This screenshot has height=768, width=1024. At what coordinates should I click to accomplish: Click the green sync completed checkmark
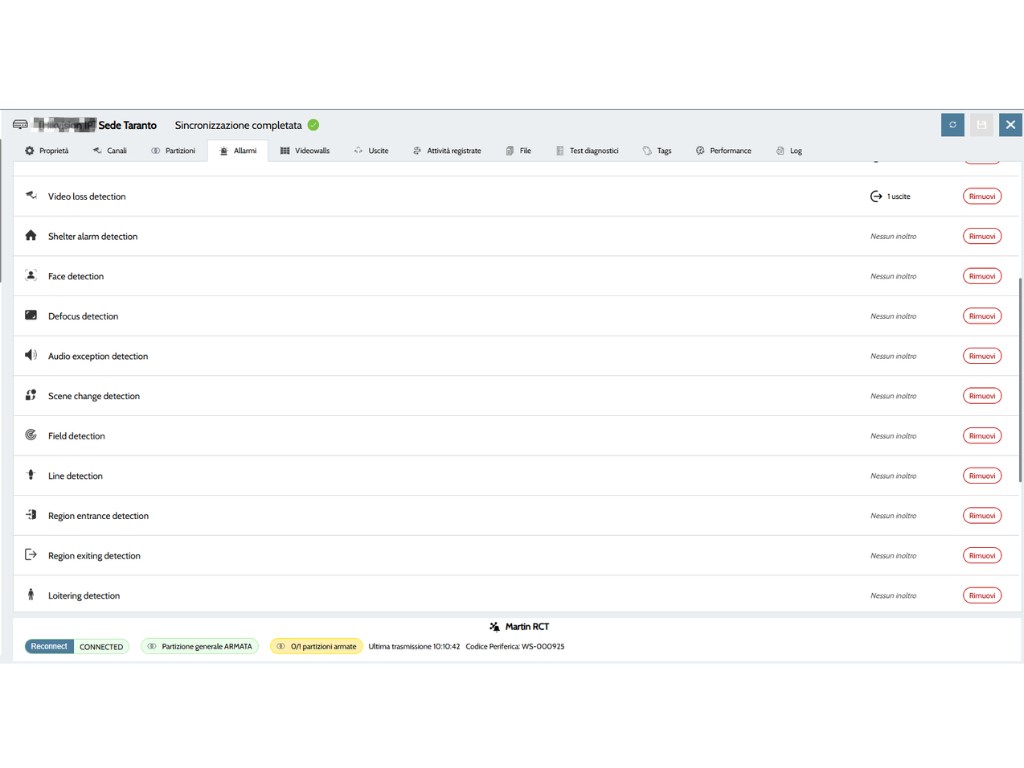[313, 125]
